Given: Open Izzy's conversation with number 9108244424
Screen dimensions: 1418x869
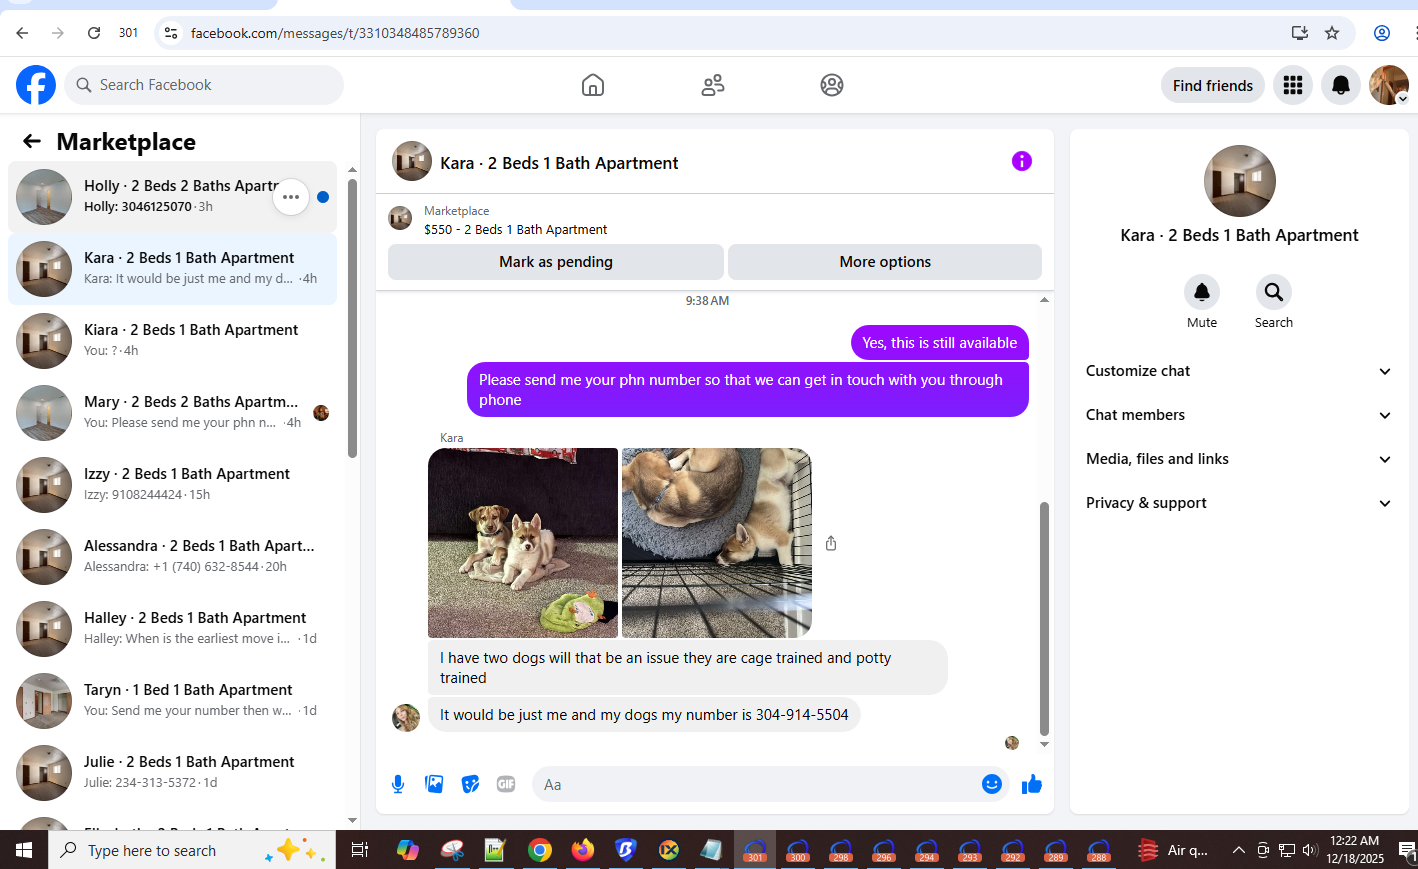Looking at the screenshot, I should click(x=172, y=485).
